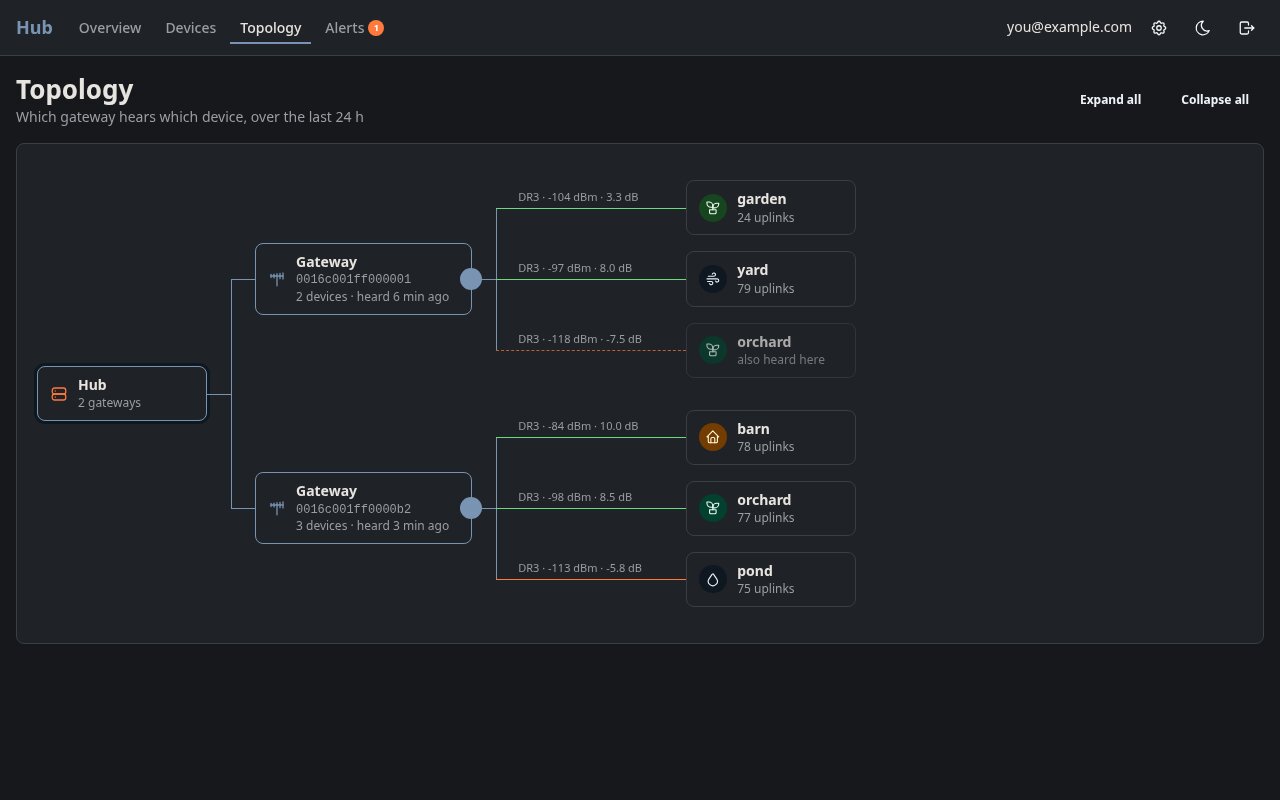1280x800 pixels.
Task: Select the Topology tab
Action: 271,28
